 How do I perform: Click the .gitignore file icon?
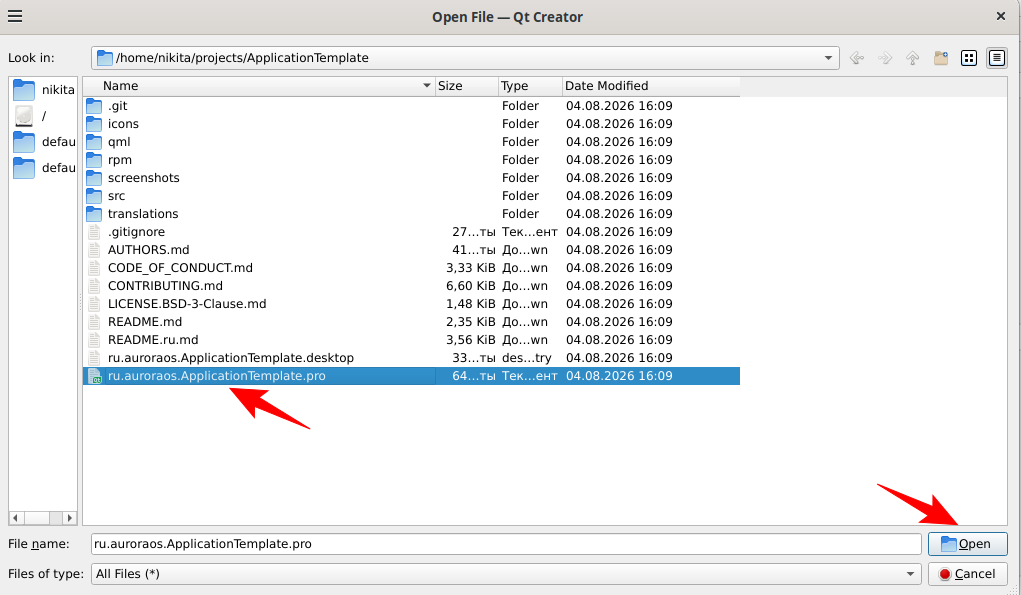click(94, 232)
